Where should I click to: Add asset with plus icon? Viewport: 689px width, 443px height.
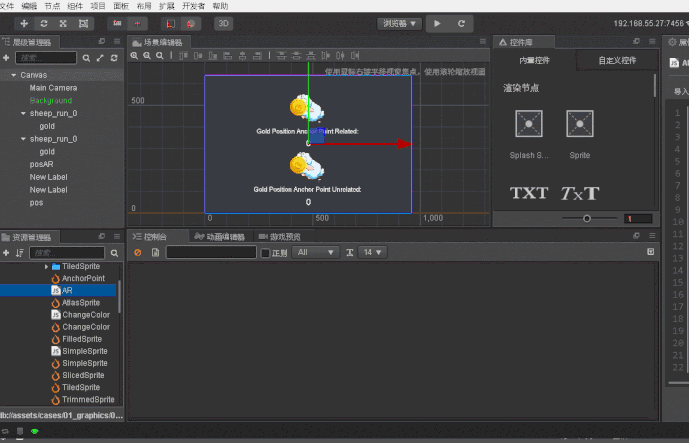click(6, 253)
